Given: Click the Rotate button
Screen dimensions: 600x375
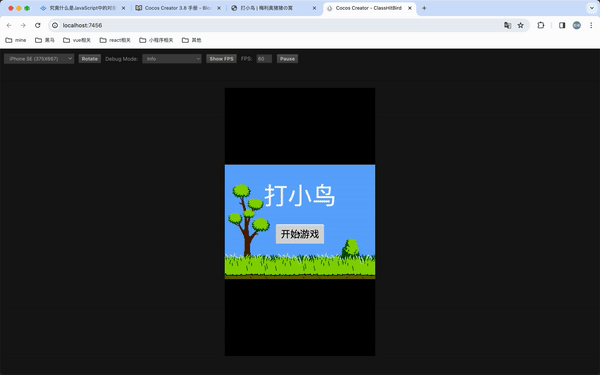Looking at the screenshot, I should pyautogui.click(x=90, y=59).
